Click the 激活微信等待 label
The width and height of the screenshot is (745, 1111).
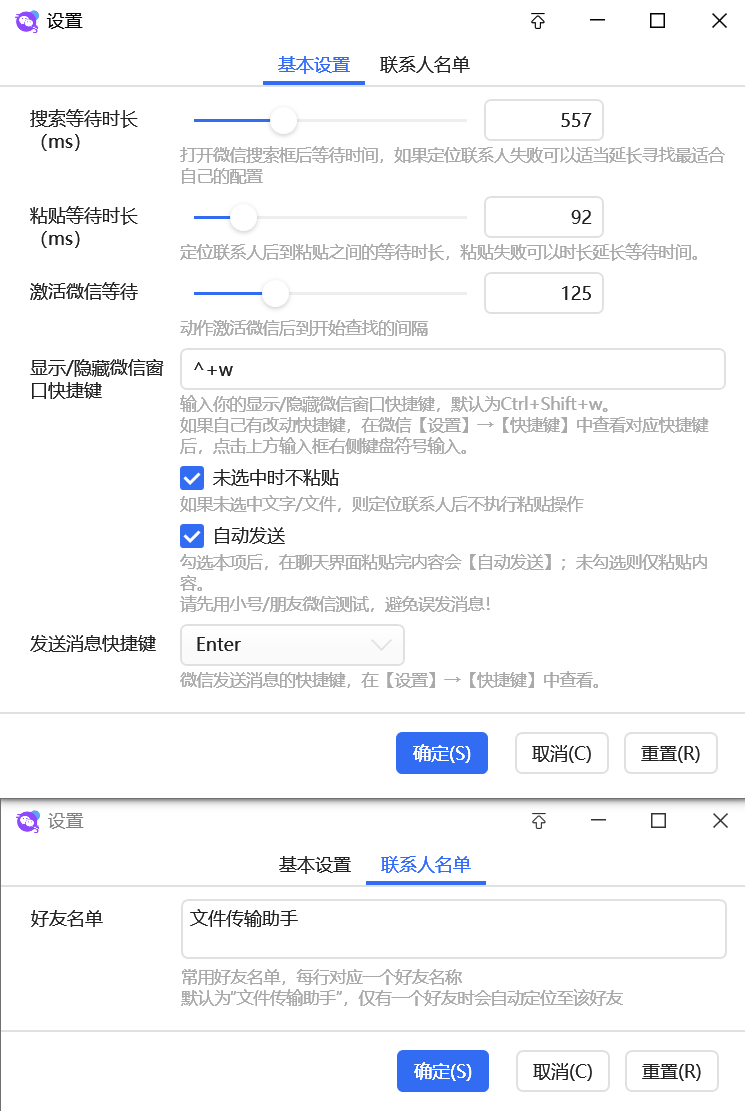click(x=84, y=292)
